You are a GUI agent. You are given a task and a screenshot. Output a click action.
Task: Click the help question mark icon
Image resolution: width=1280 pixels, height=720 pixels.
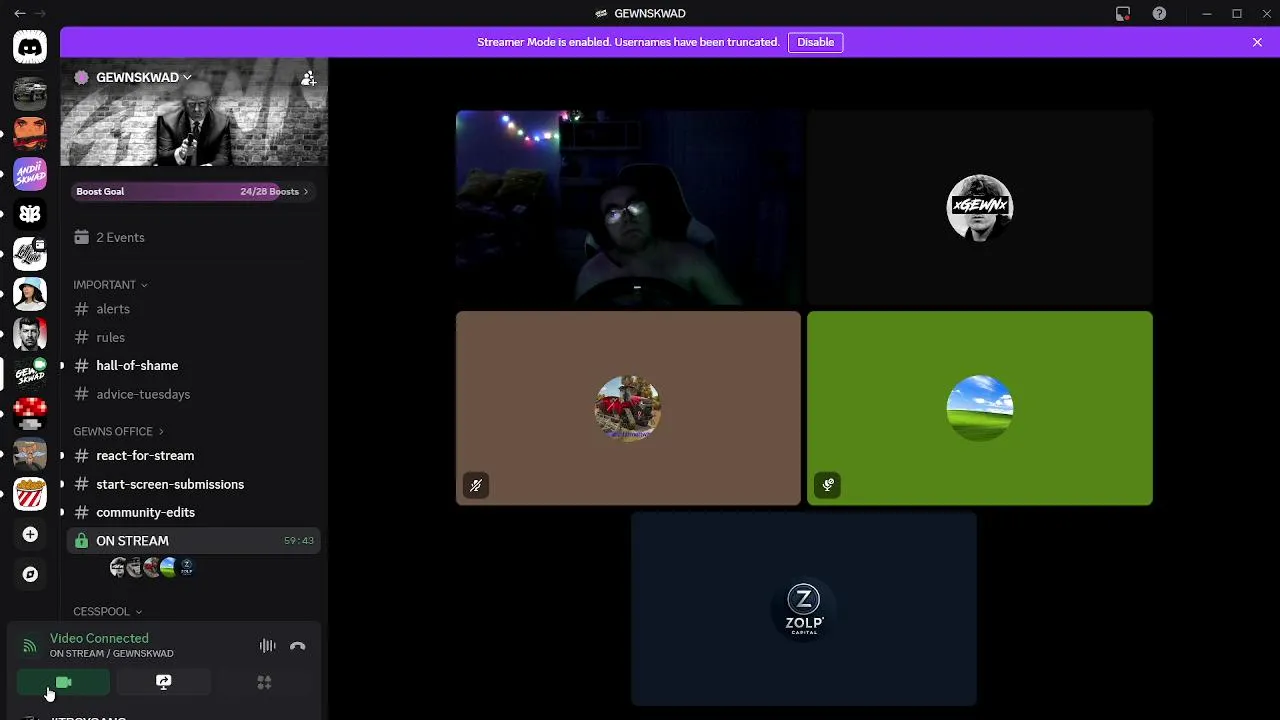click(1159, 13)
